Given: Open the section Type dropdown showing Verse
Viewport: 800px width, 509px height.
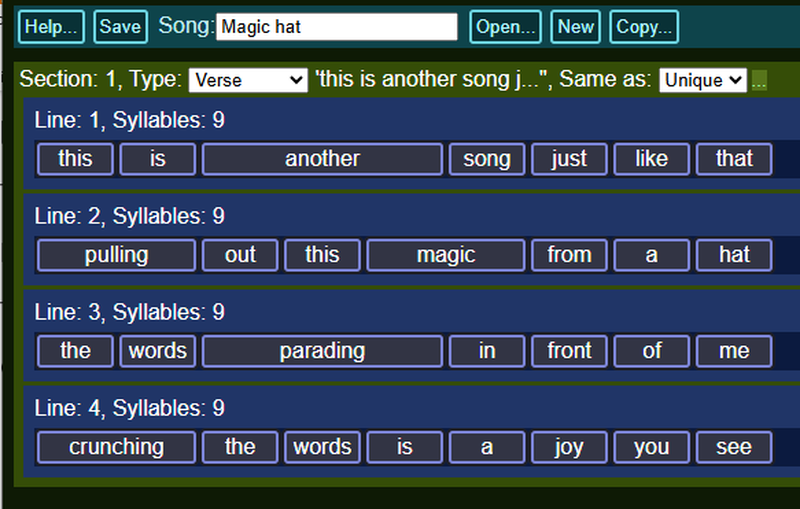Looking at the screenshot, I should coord(248,81).
